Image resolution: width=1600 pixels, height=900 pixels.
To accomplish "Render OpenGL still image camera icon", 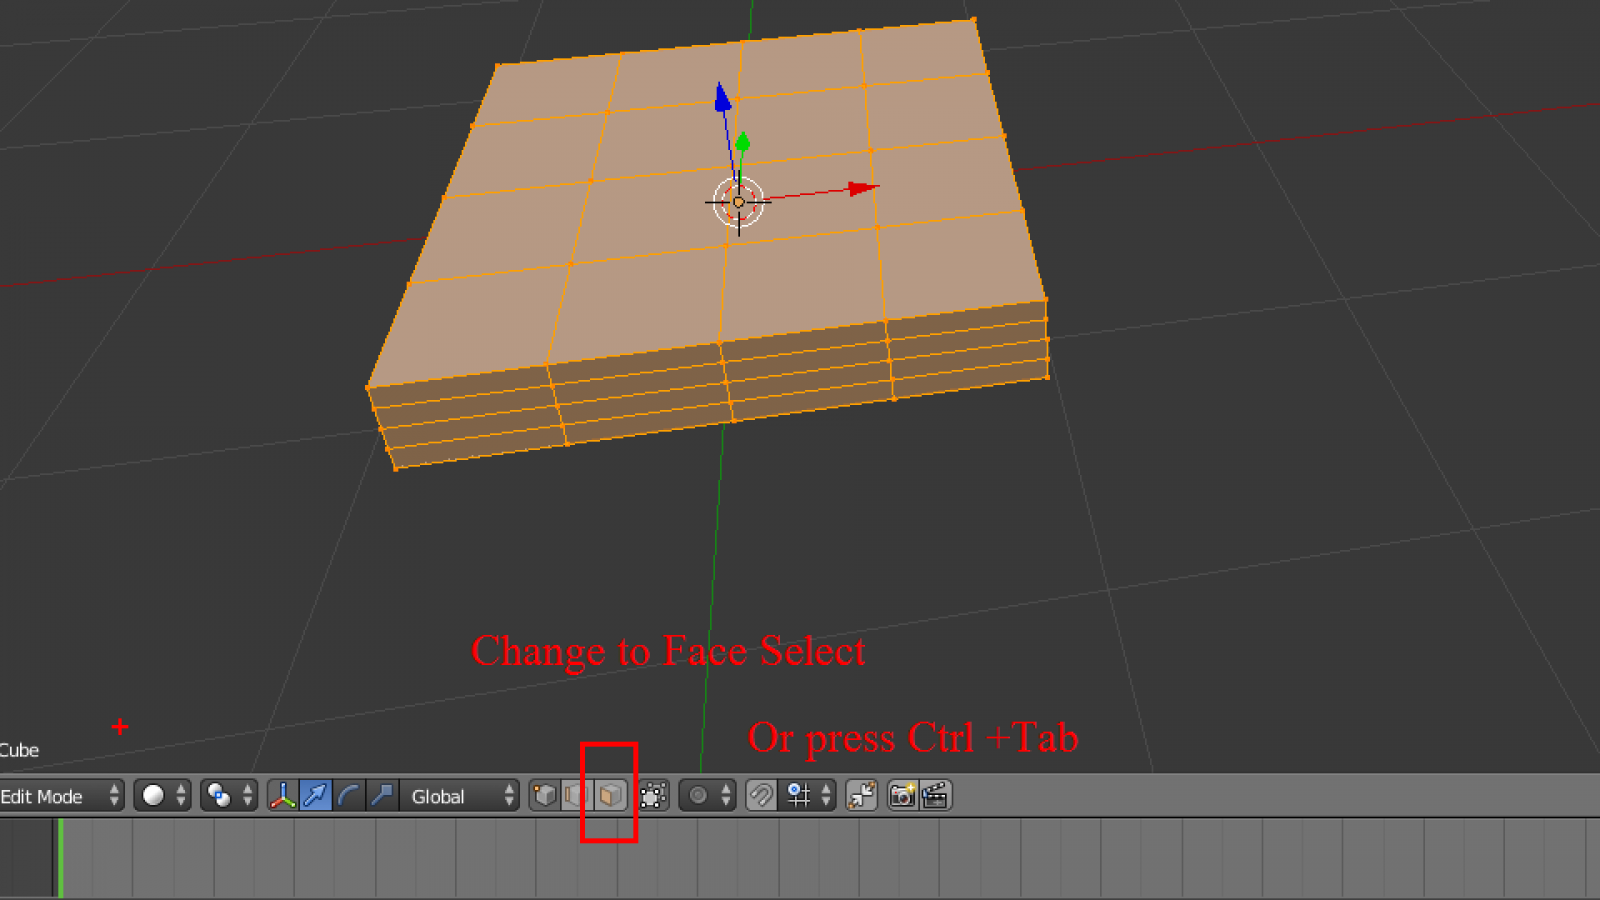I will (x=903, y=796).
